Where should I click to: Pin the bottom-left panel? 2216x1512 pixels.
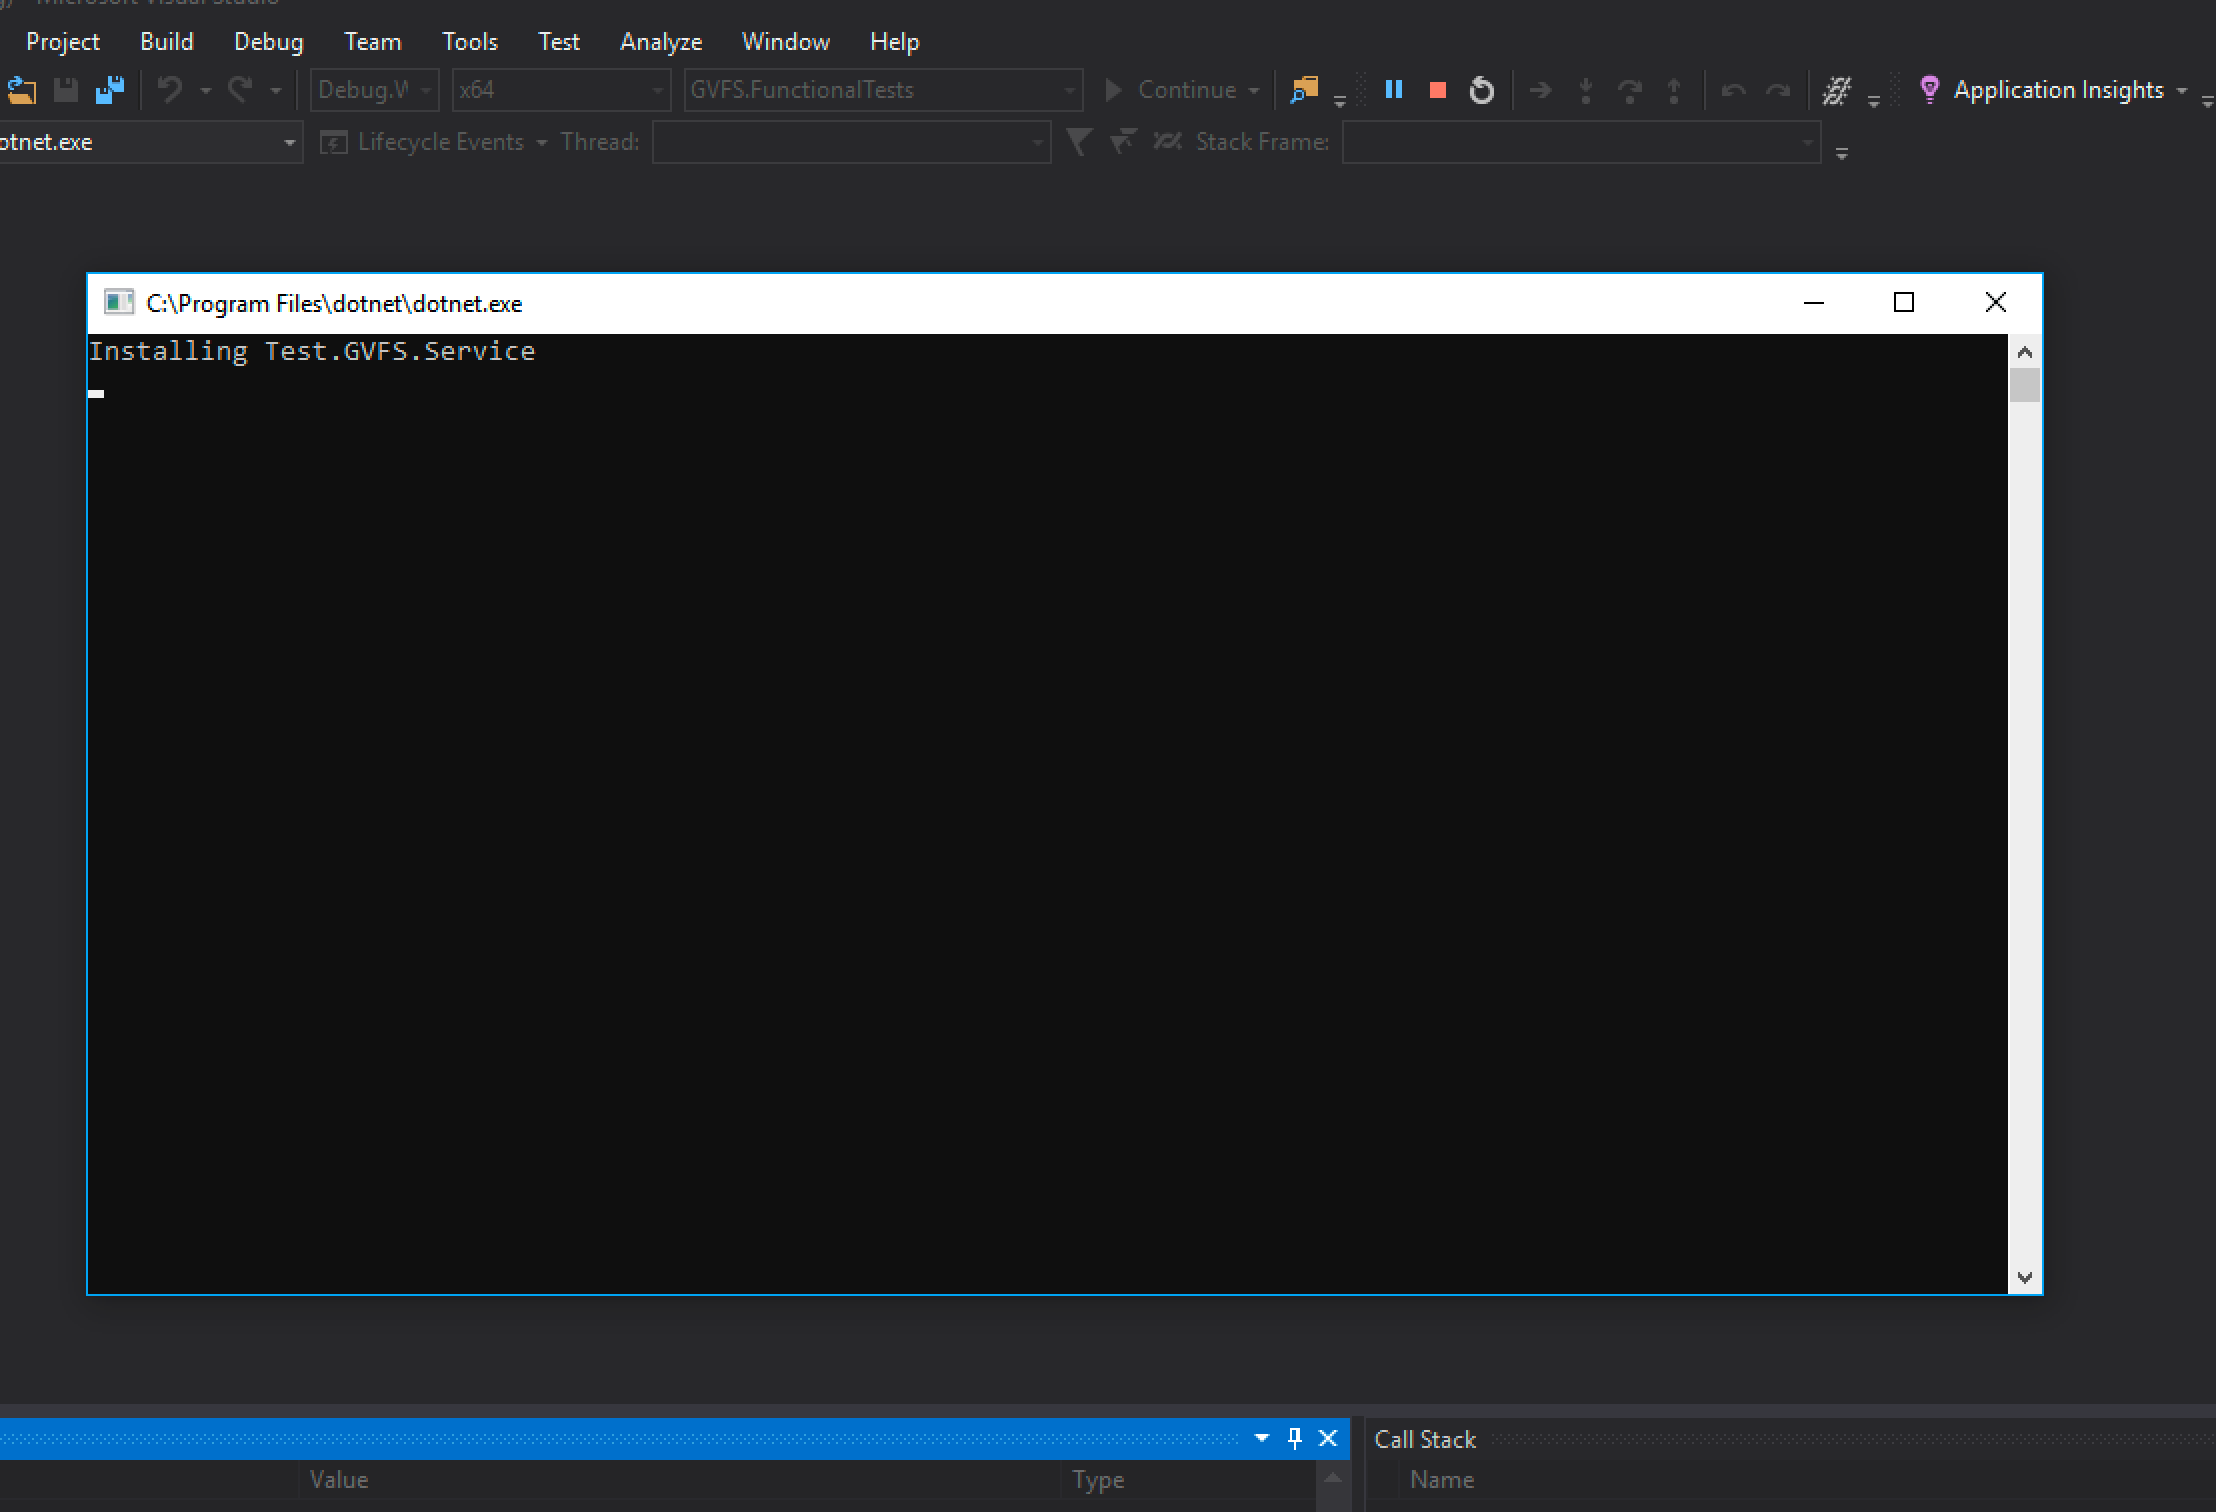point(1295,1438)
